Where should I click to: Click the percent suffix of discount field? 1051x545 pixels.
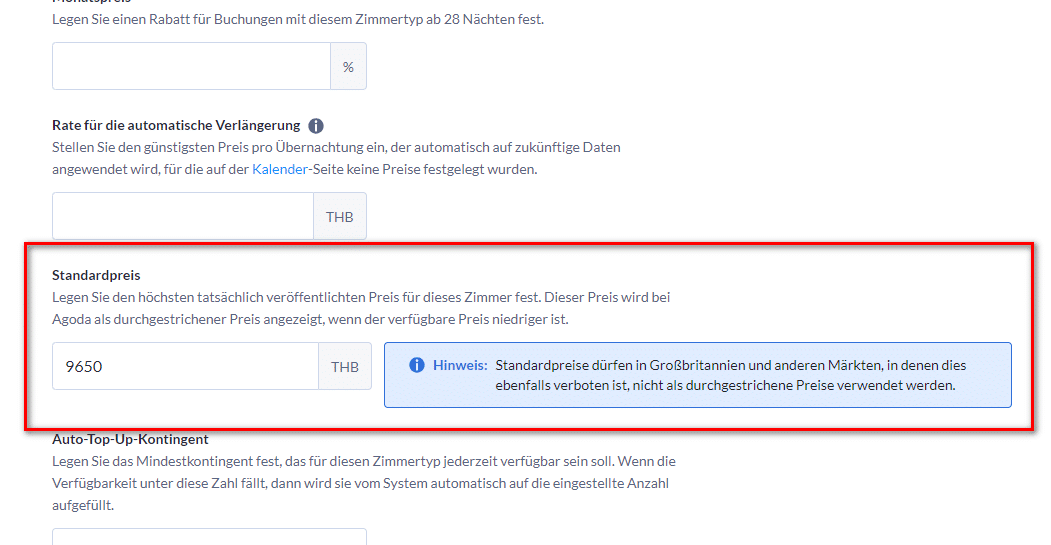349,66
